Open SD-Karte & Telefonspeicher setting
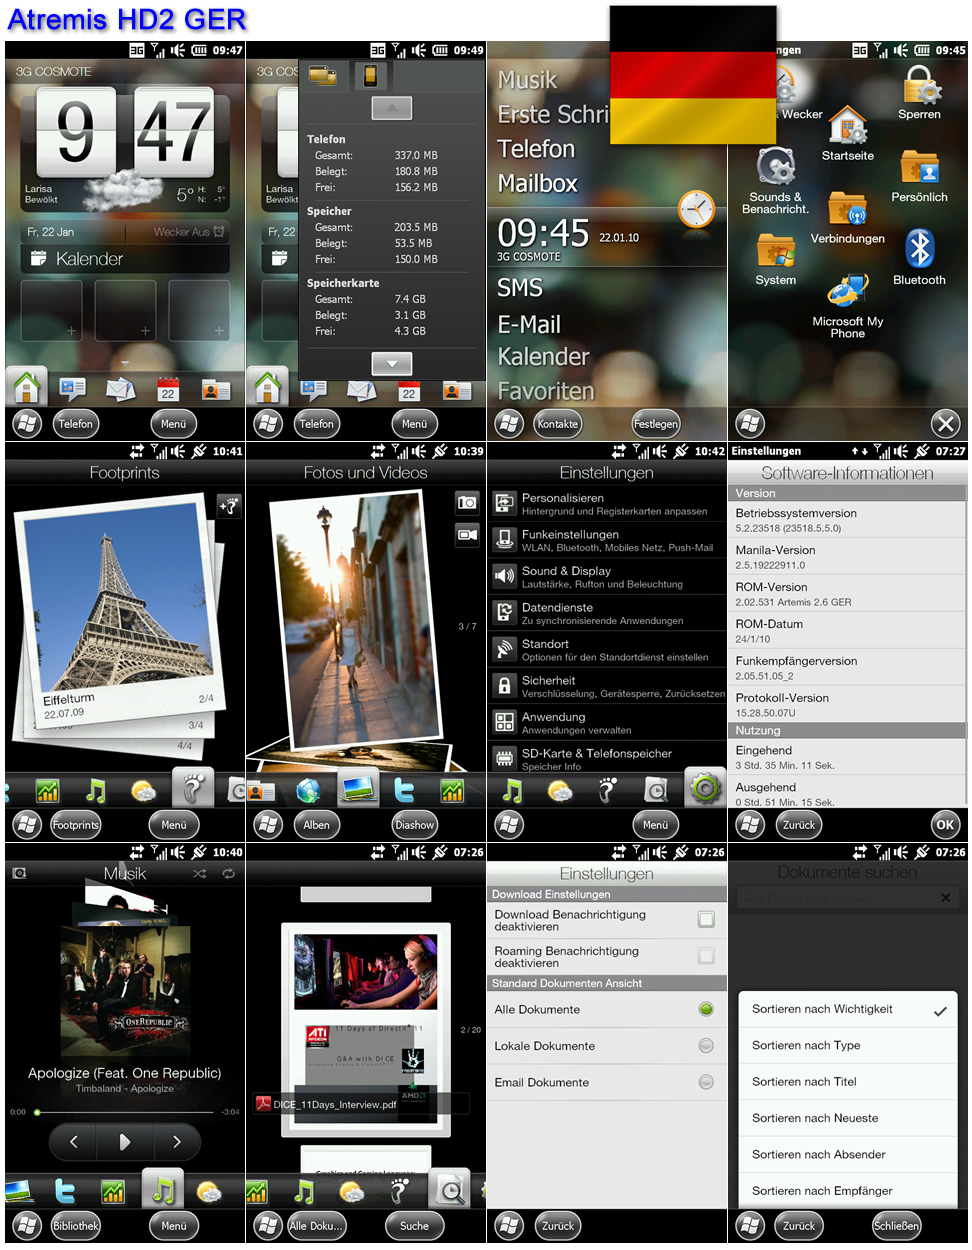The image size is (972, 1250). [607, 758]
